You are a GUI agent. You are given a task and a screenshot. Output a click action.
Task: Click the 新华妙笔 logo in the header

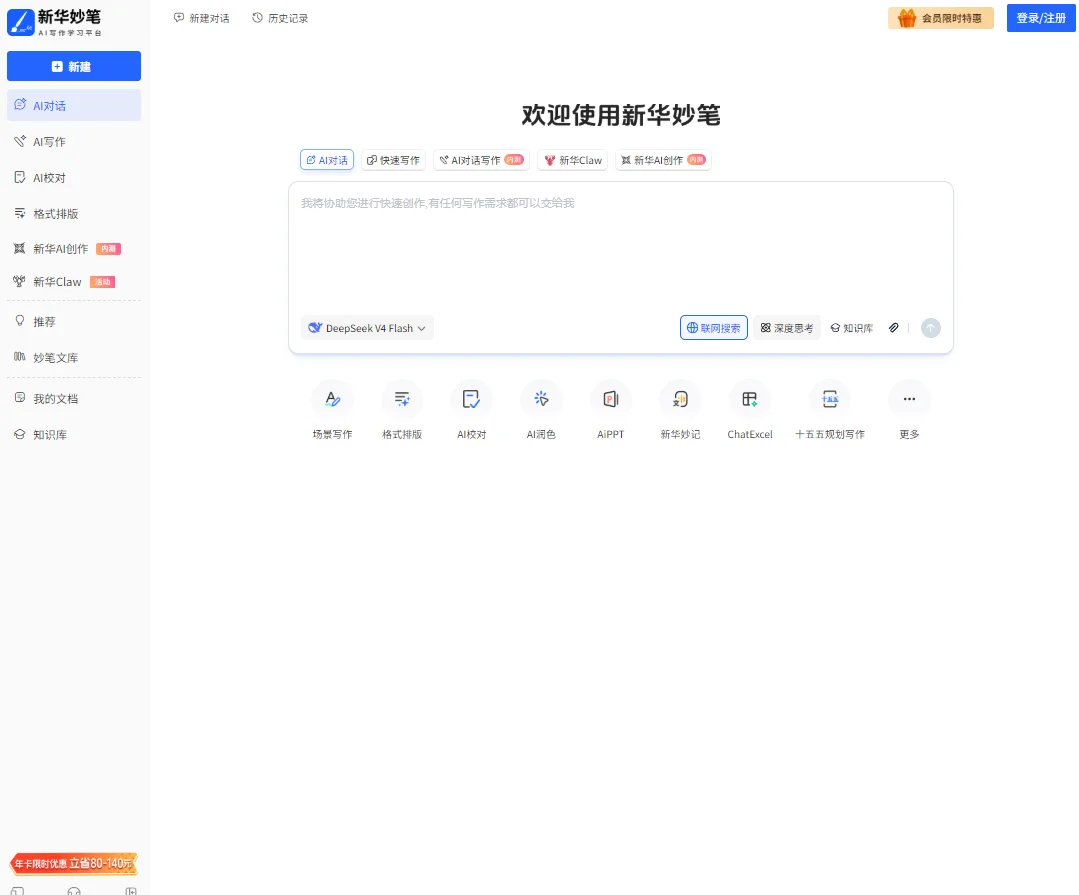[x=54, y=22]
